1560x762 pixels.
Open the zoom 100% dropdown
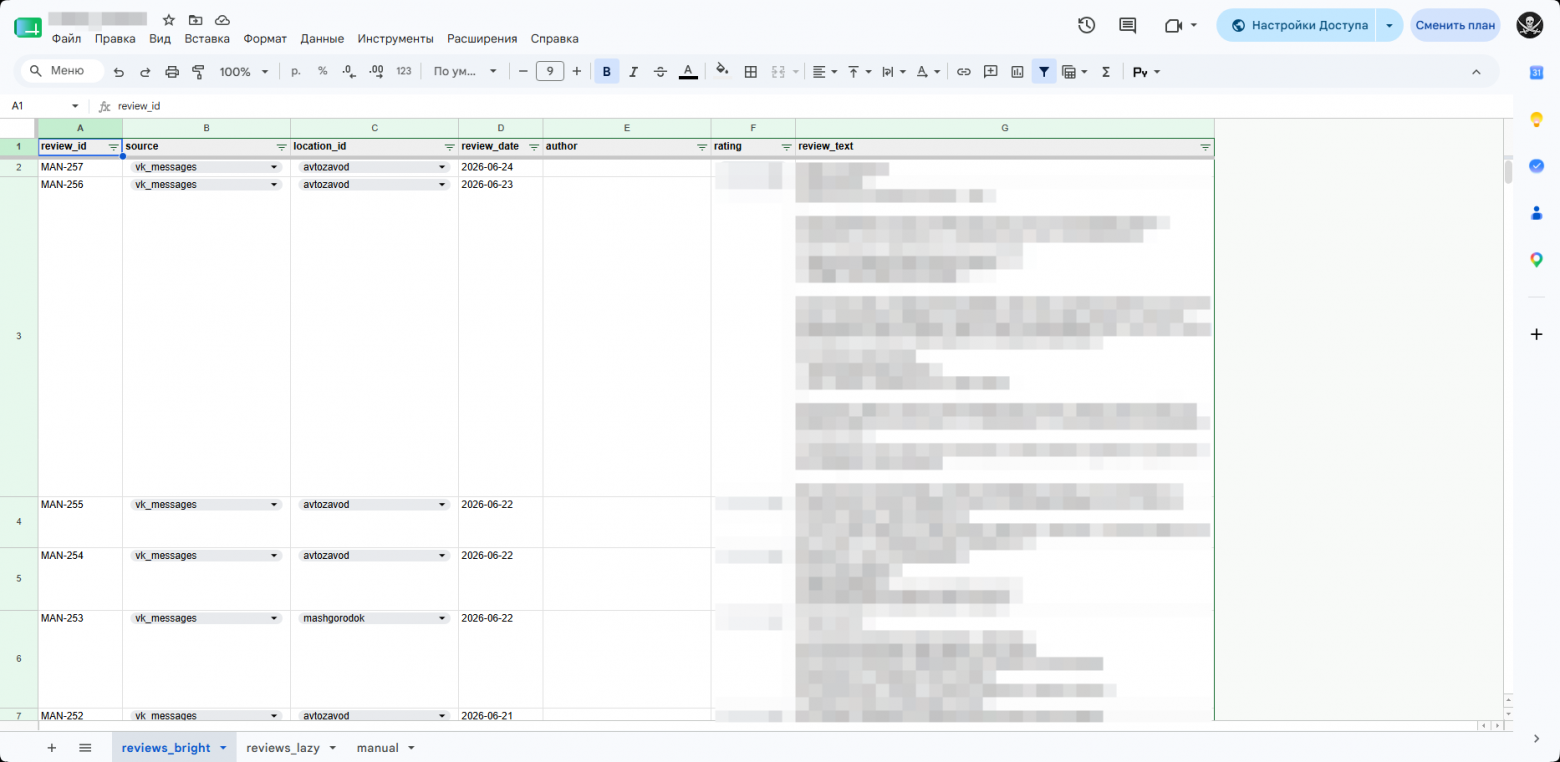(x=244, y=72)
